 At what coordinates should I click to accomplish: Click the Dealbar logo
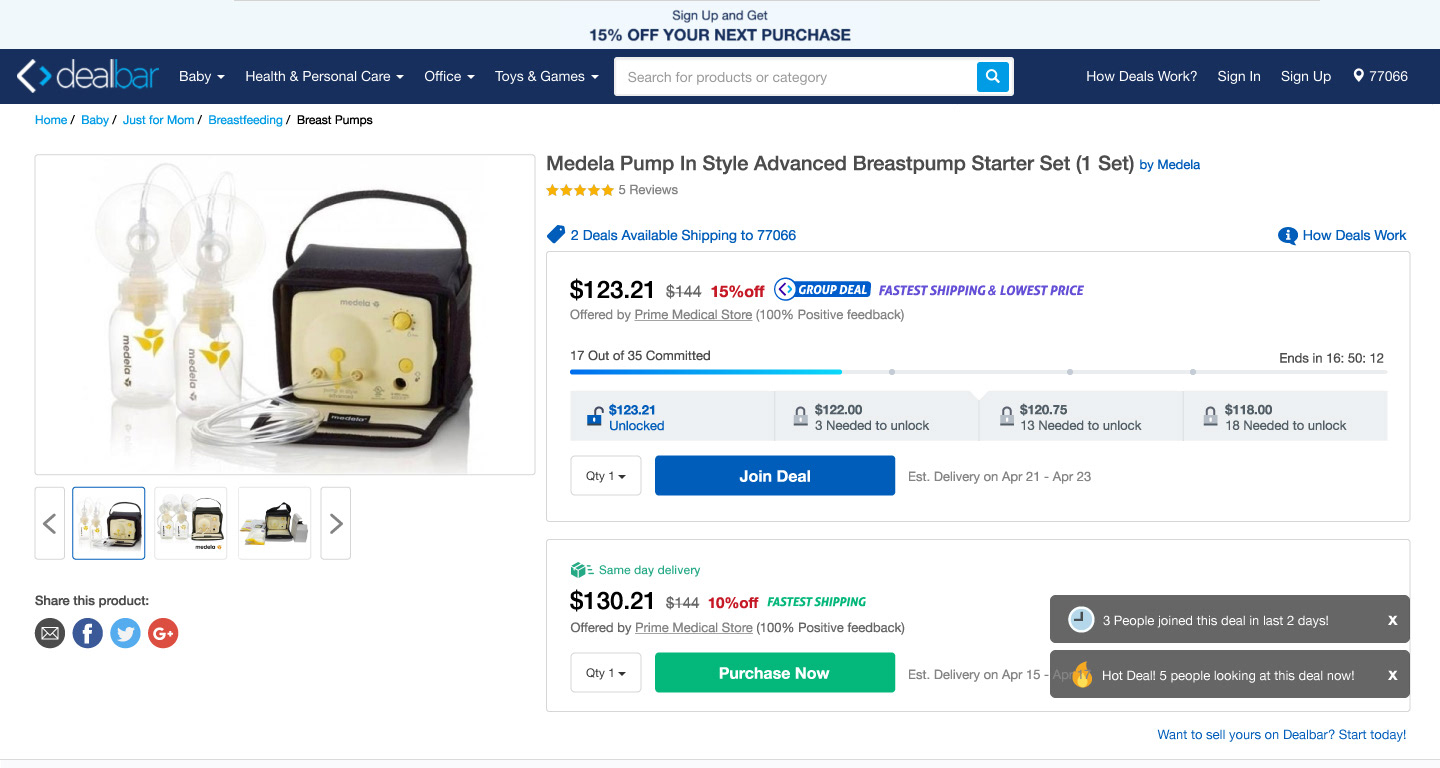(x=88, y=76)
